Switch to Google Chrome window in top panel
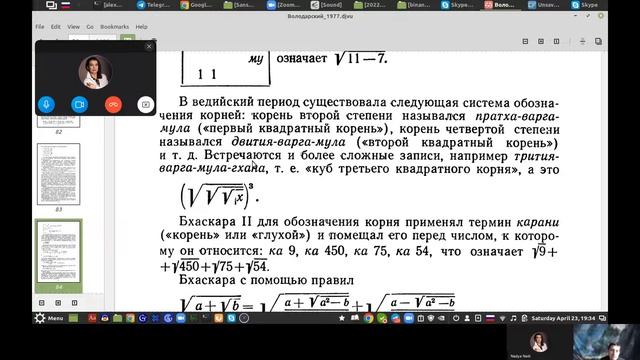640x360 pixels. click(197, 5)
